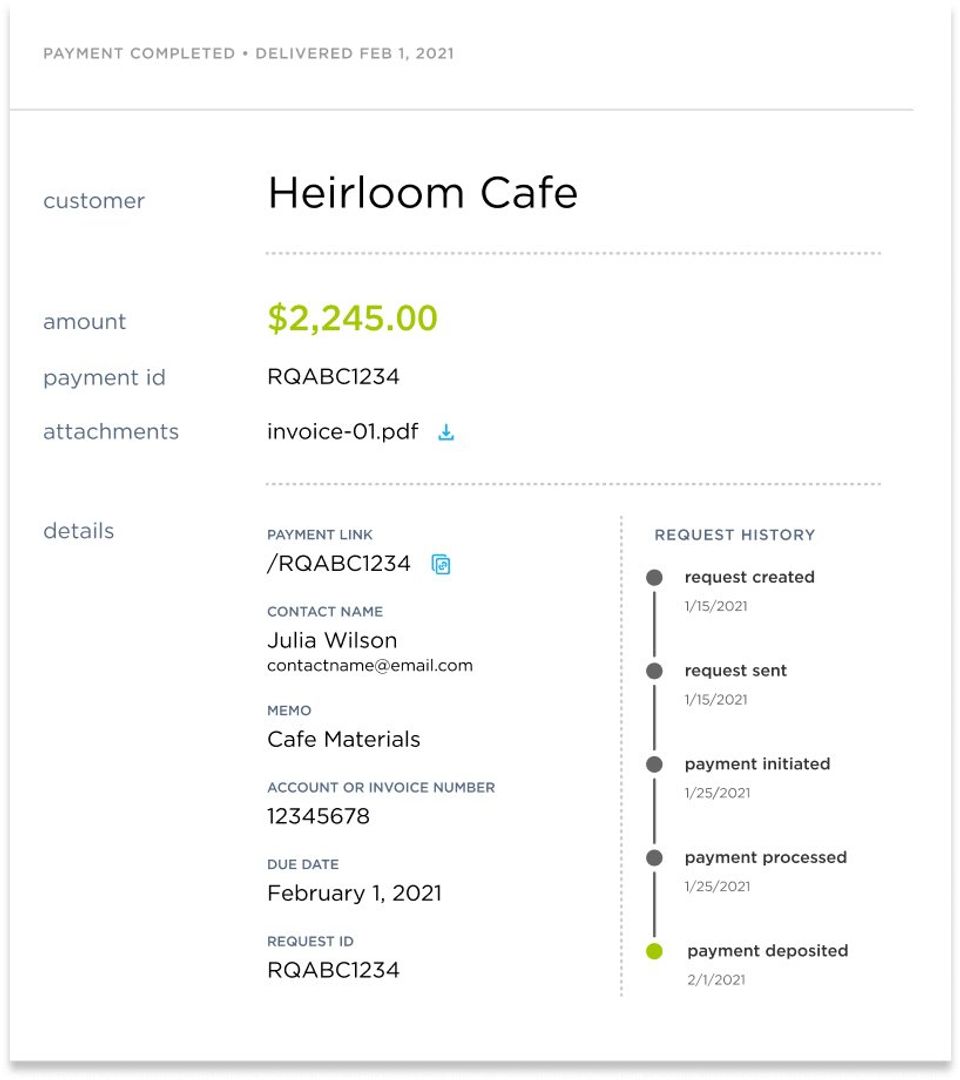Screen dimensions: 960x1080
Task: Click the contactname@email.com email address
Action: point(369,665)
